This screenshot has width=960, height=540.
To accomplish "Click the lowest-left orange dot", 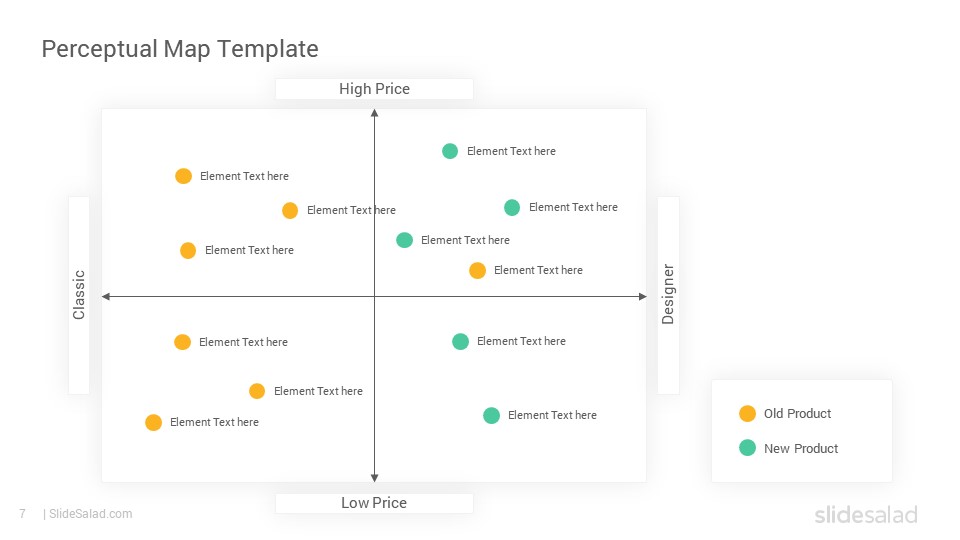I will coord(153,422).
